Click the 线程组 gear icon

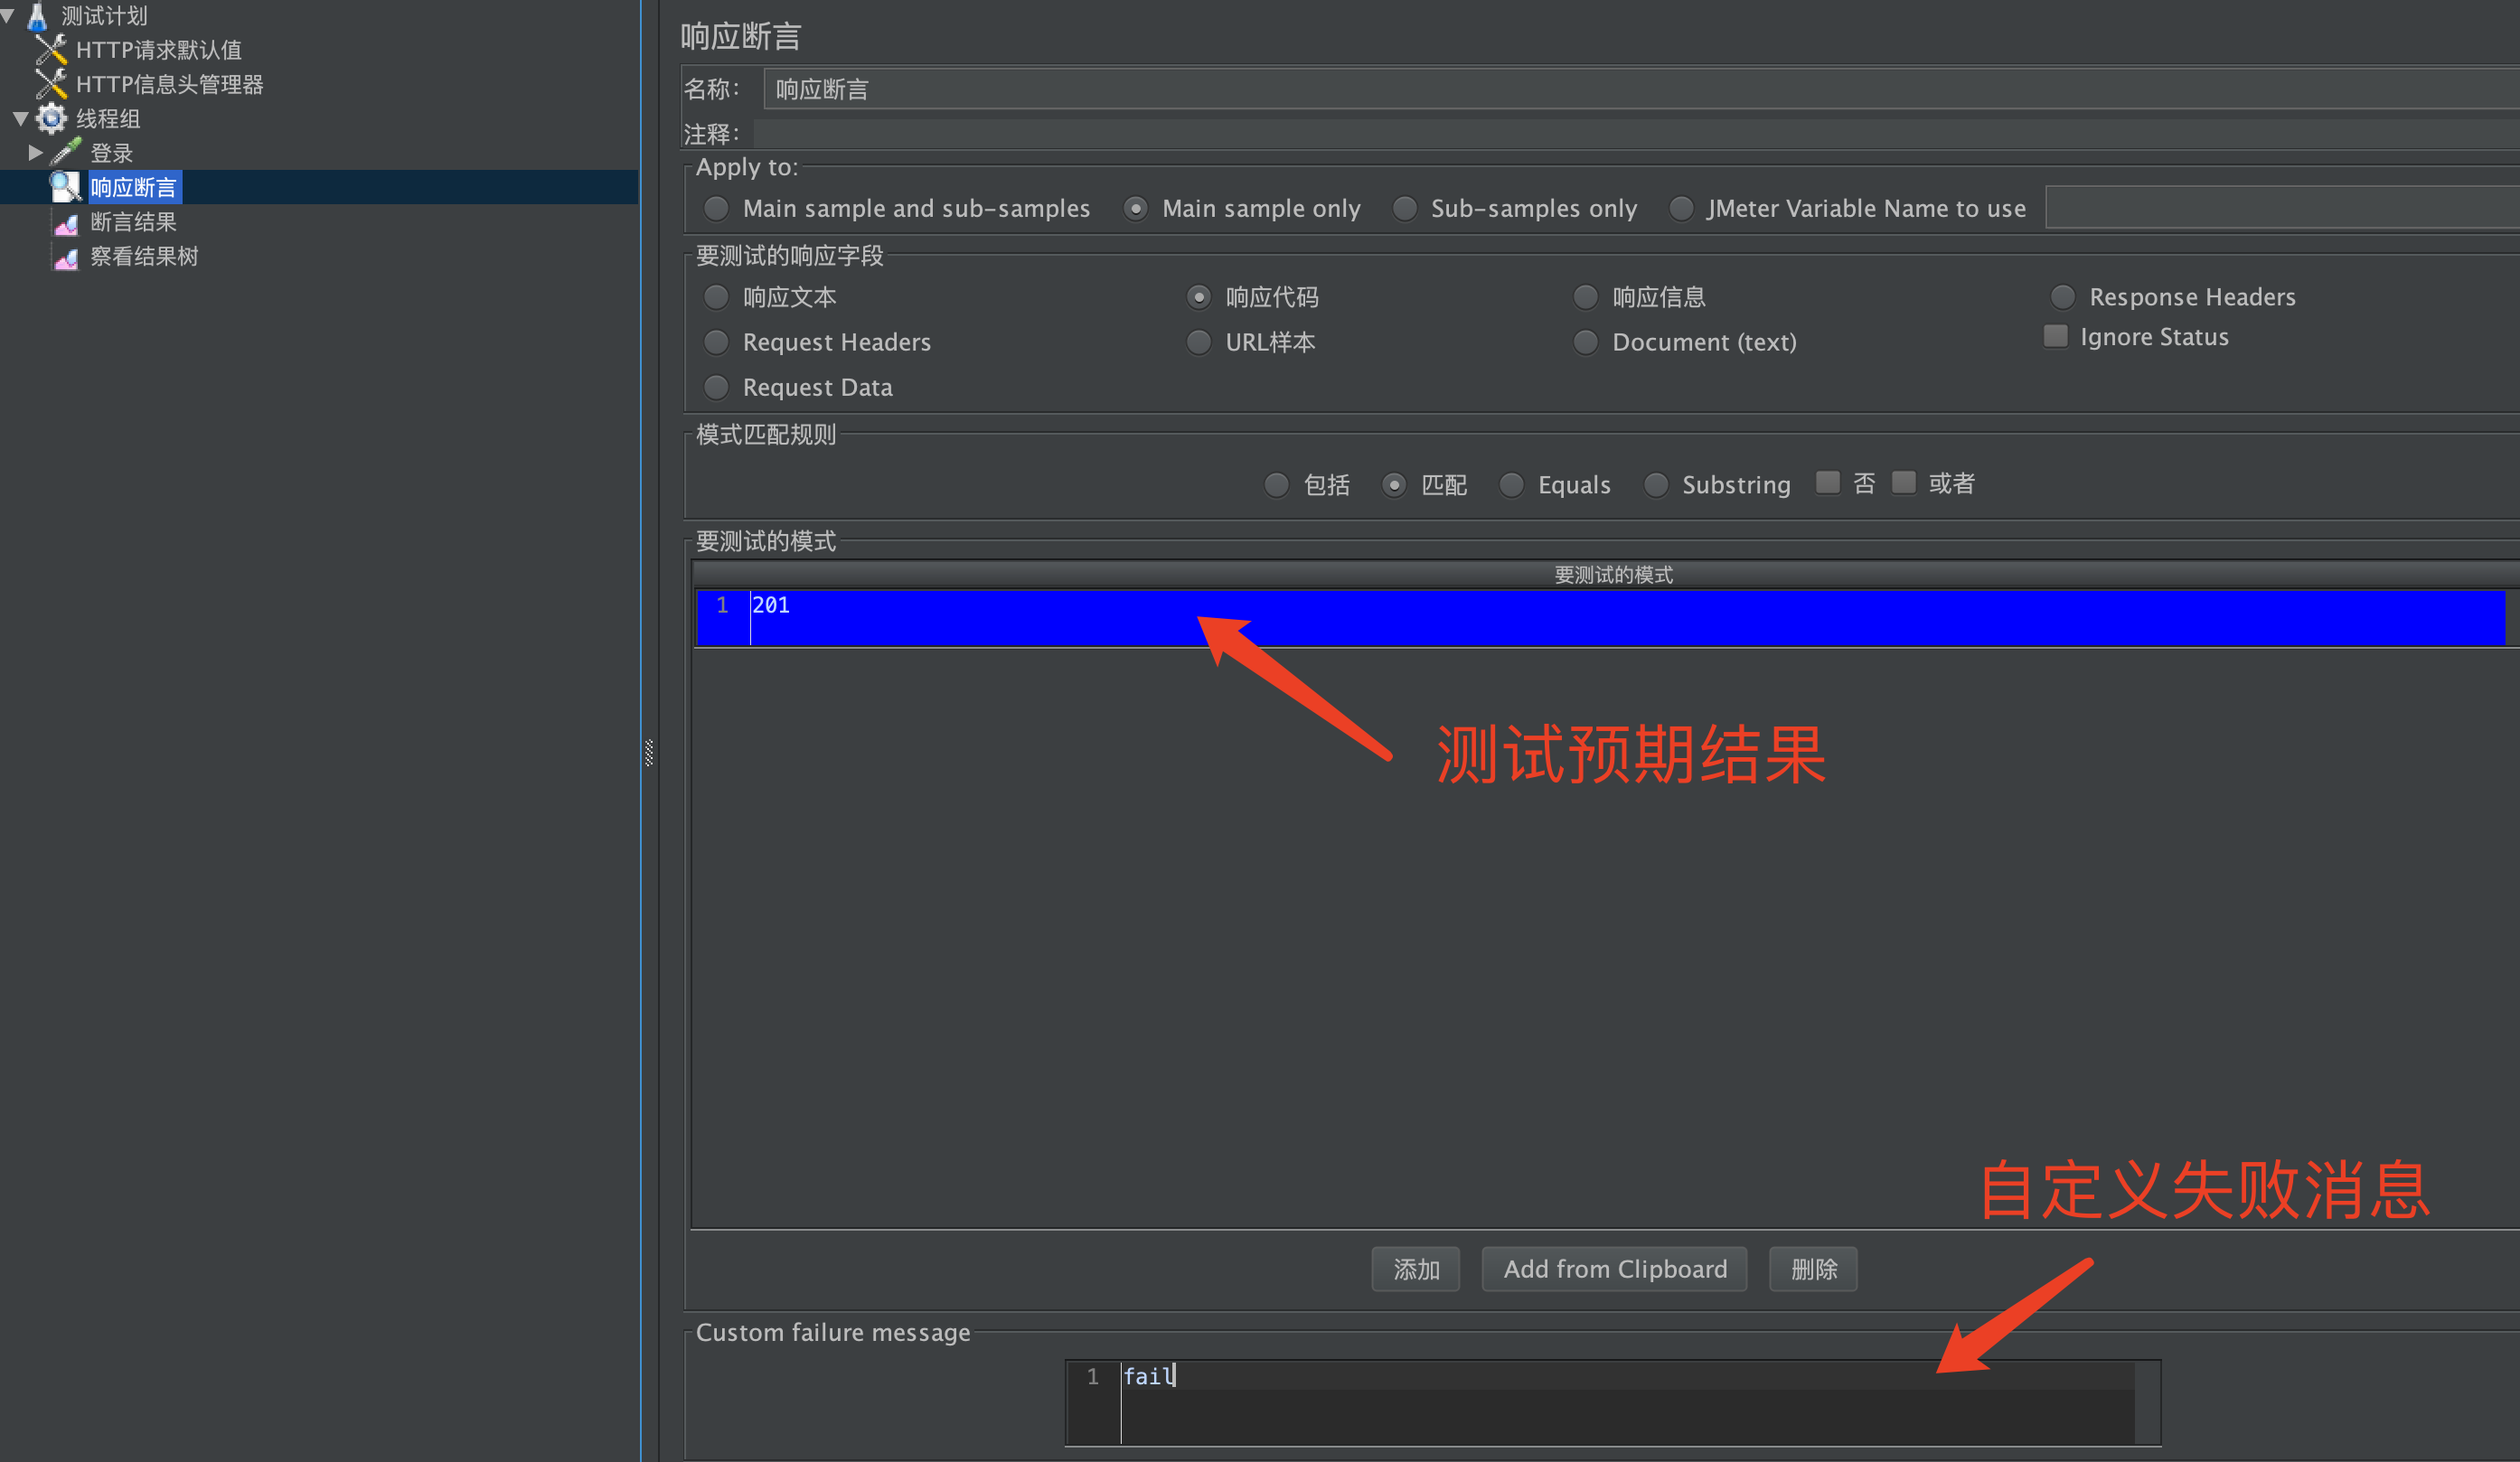click(x=51, y=118)
